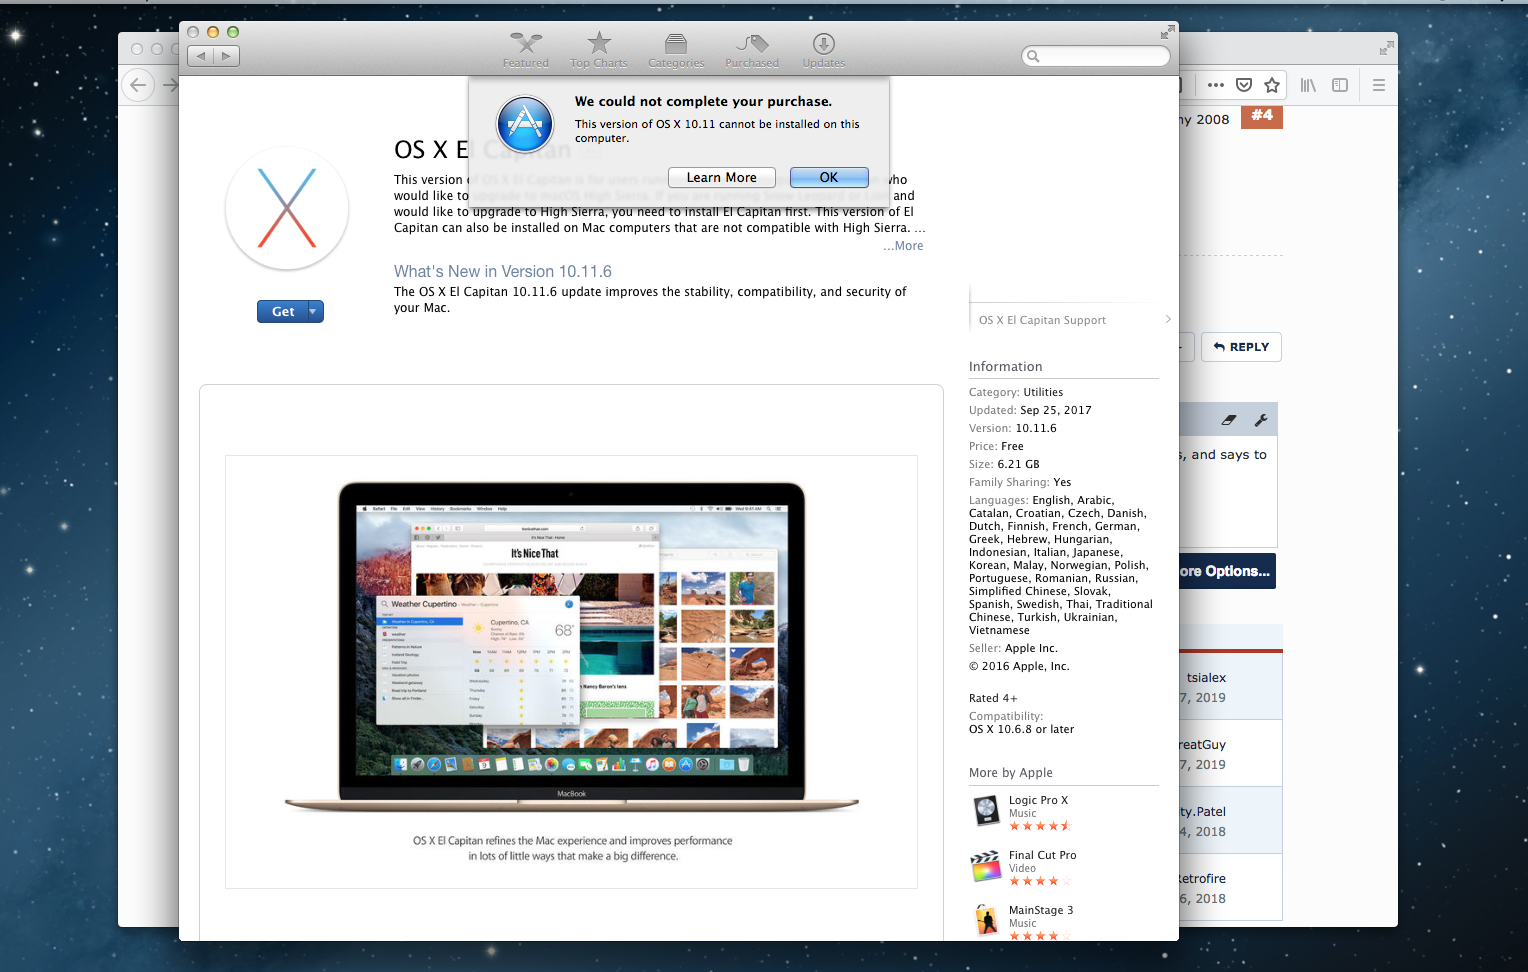Viewport: 1528px width, 972px height.
Task: Click the chevron next to El Capitan Support
Action: pos(1167,319)
